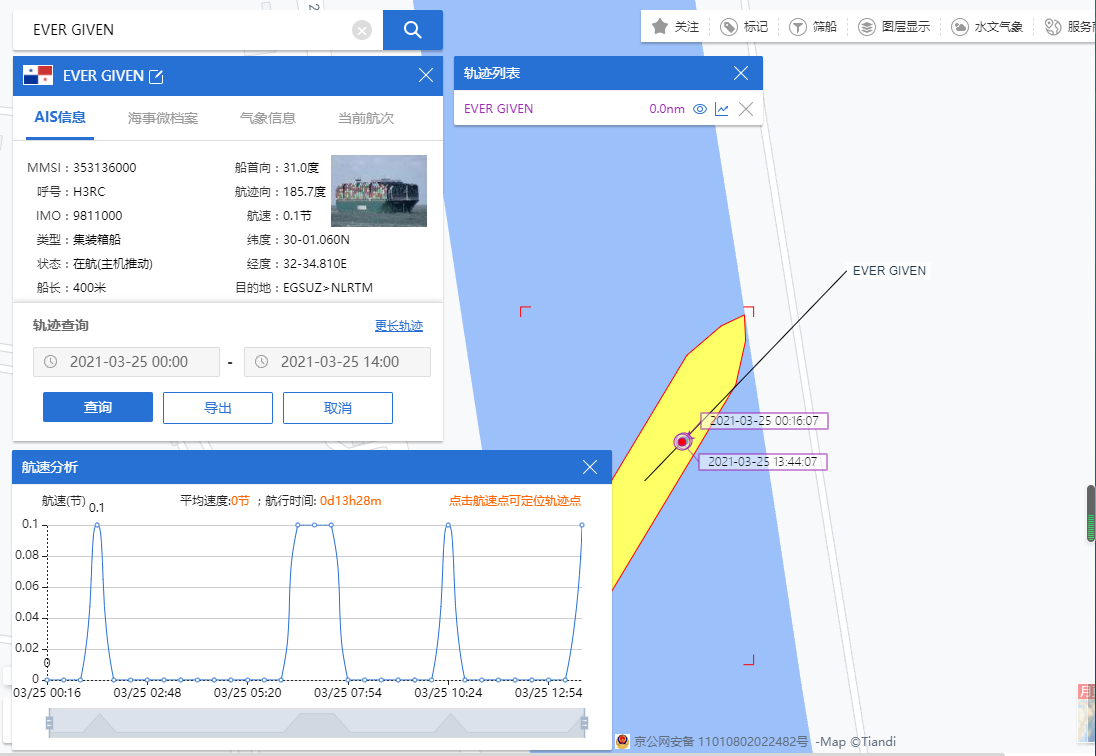
Task: Switch to the 气象信息 tab
Action: (268, 118)
